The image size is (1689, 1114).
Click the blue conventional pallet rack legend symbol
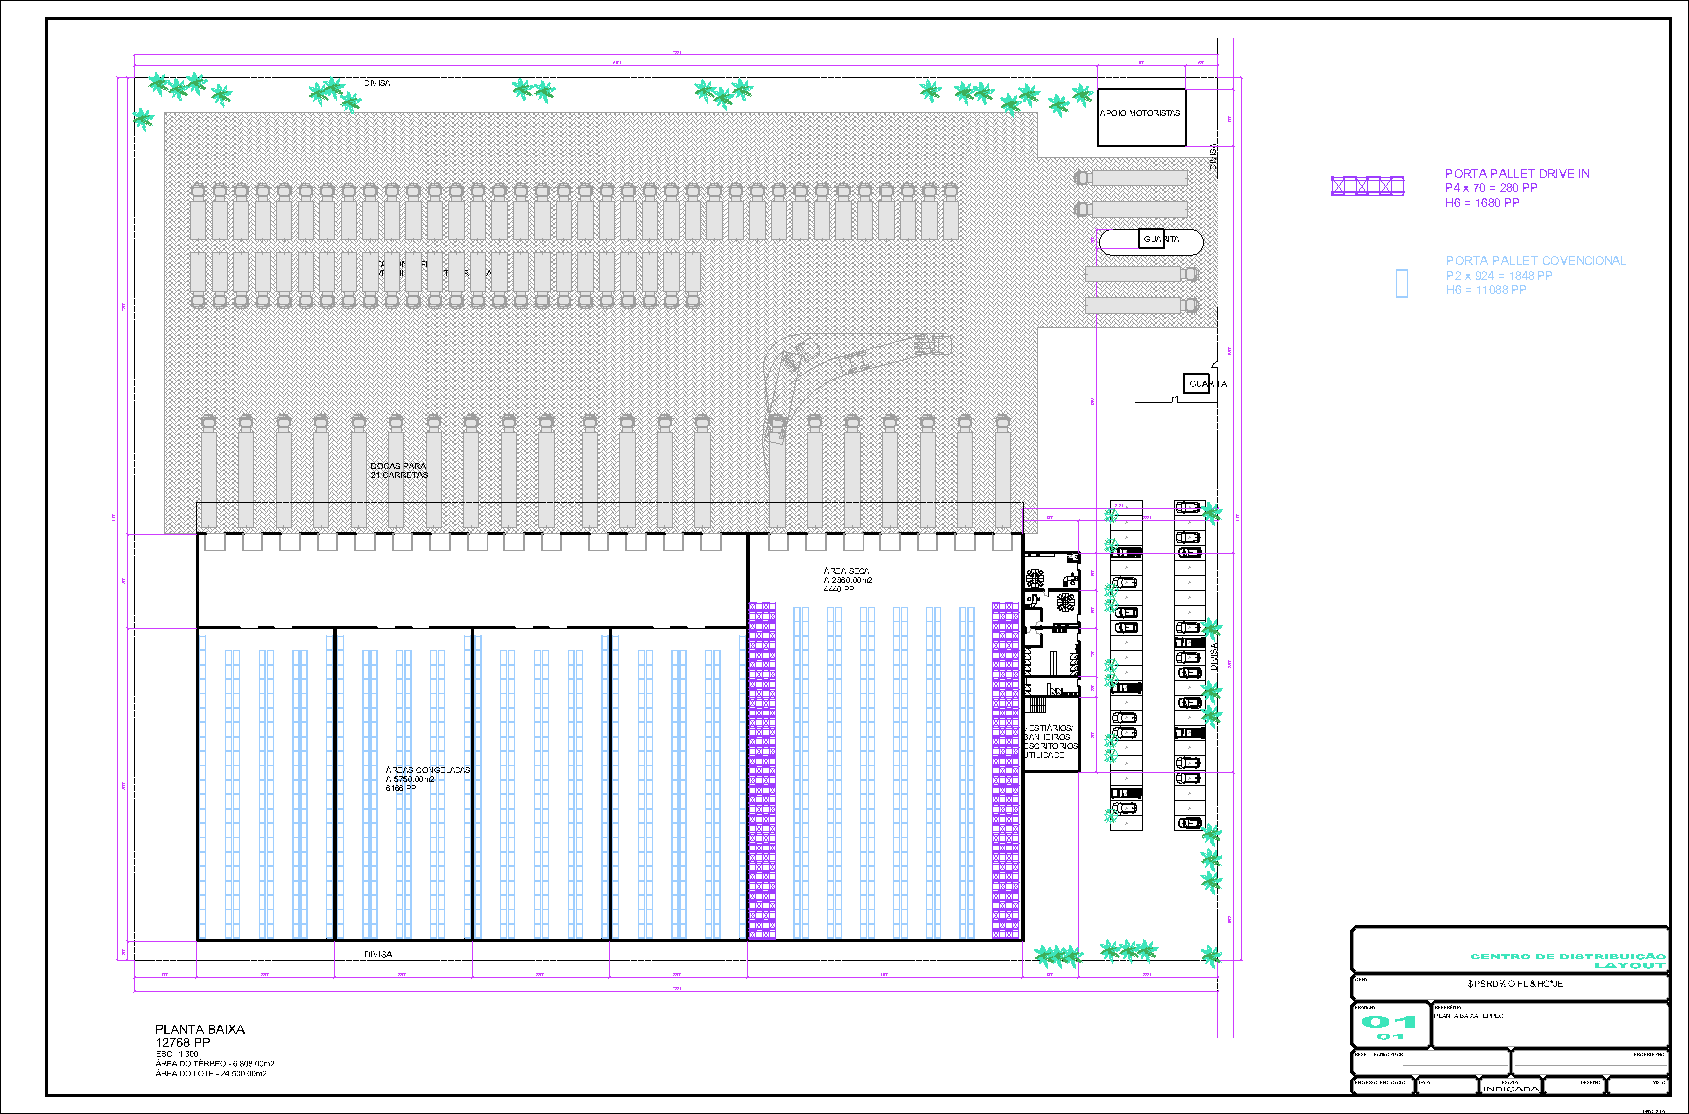1402,283
